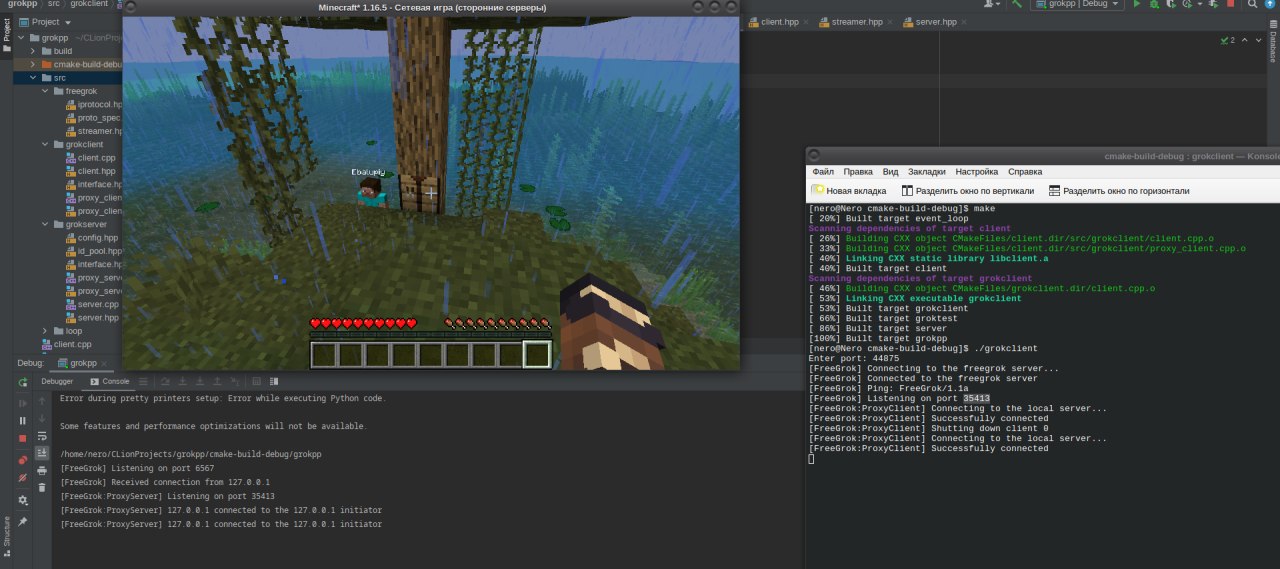Image resolution: width=1280 pixels, height=569 pixels.
Task: Restore debug panel layout icon
Action: click(x=274, y=381)
